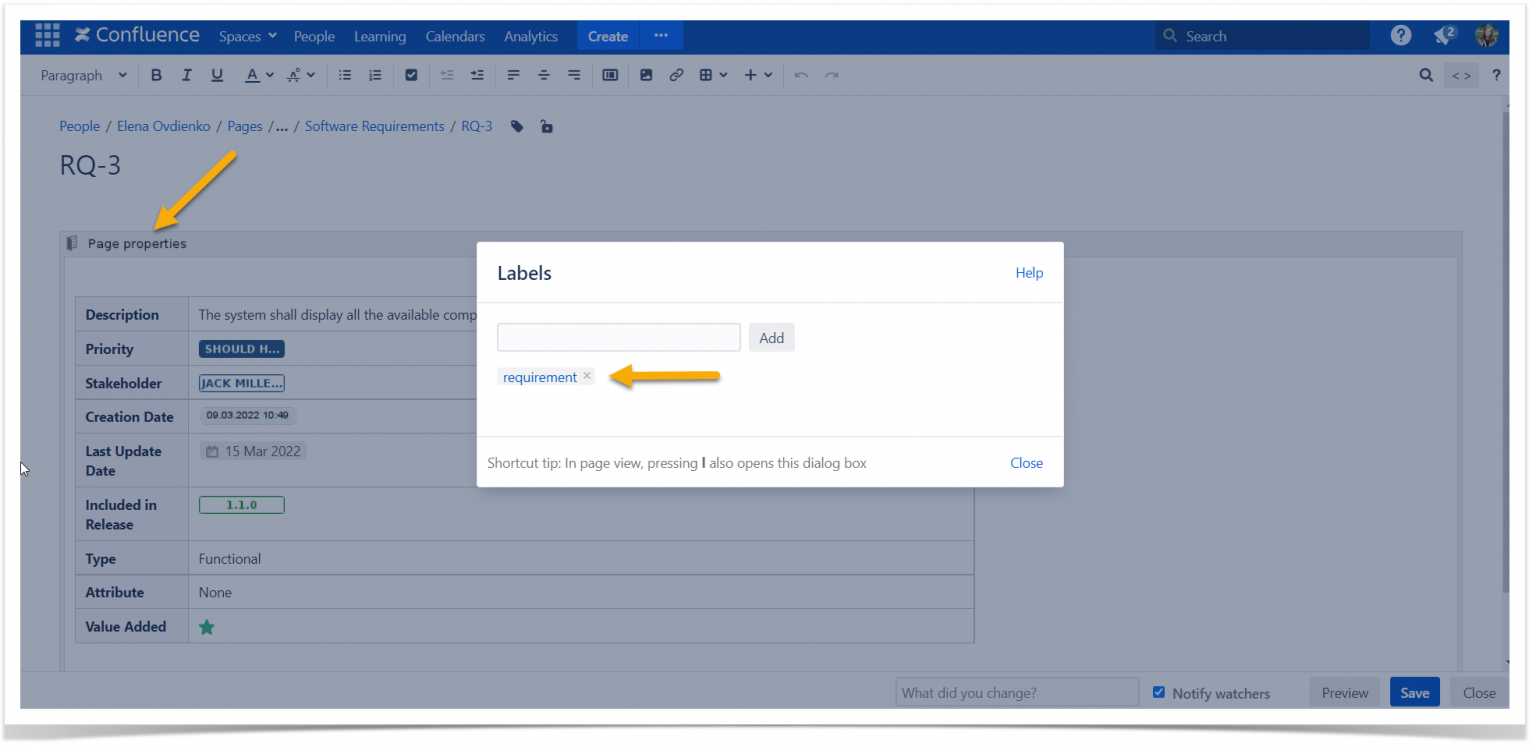1536x747 pixels.
Task: Open the insert files and images icon
Action: pyautogui.click(x=645, y=74)
